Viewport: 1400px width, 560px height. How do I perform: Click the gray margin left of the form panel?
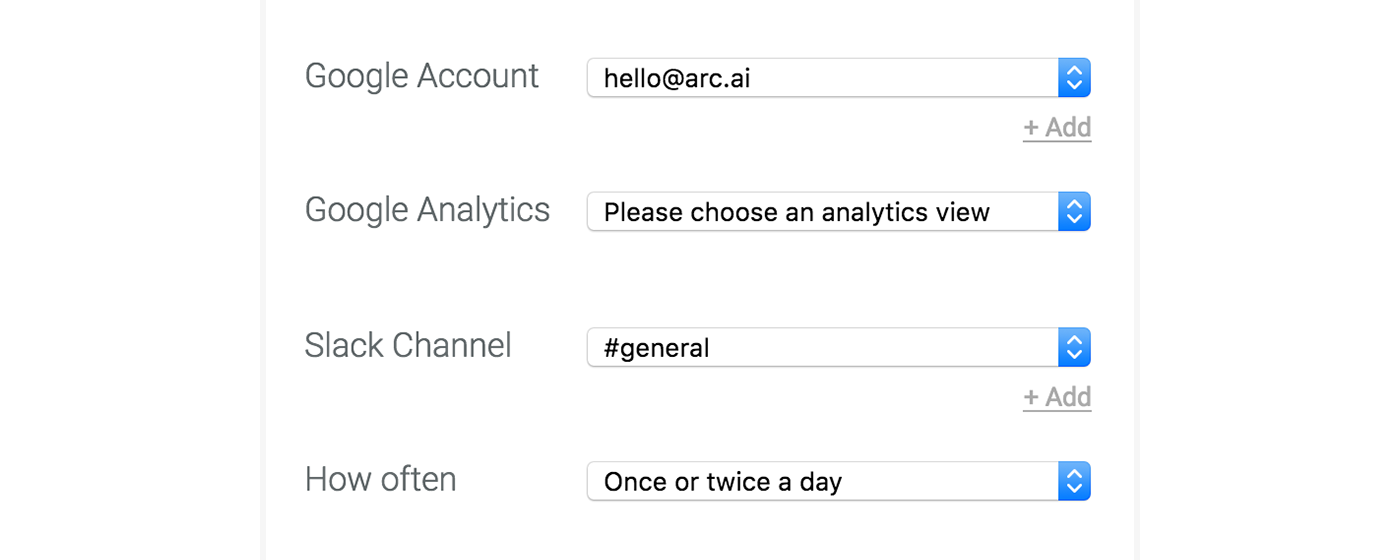pos(130,280)
